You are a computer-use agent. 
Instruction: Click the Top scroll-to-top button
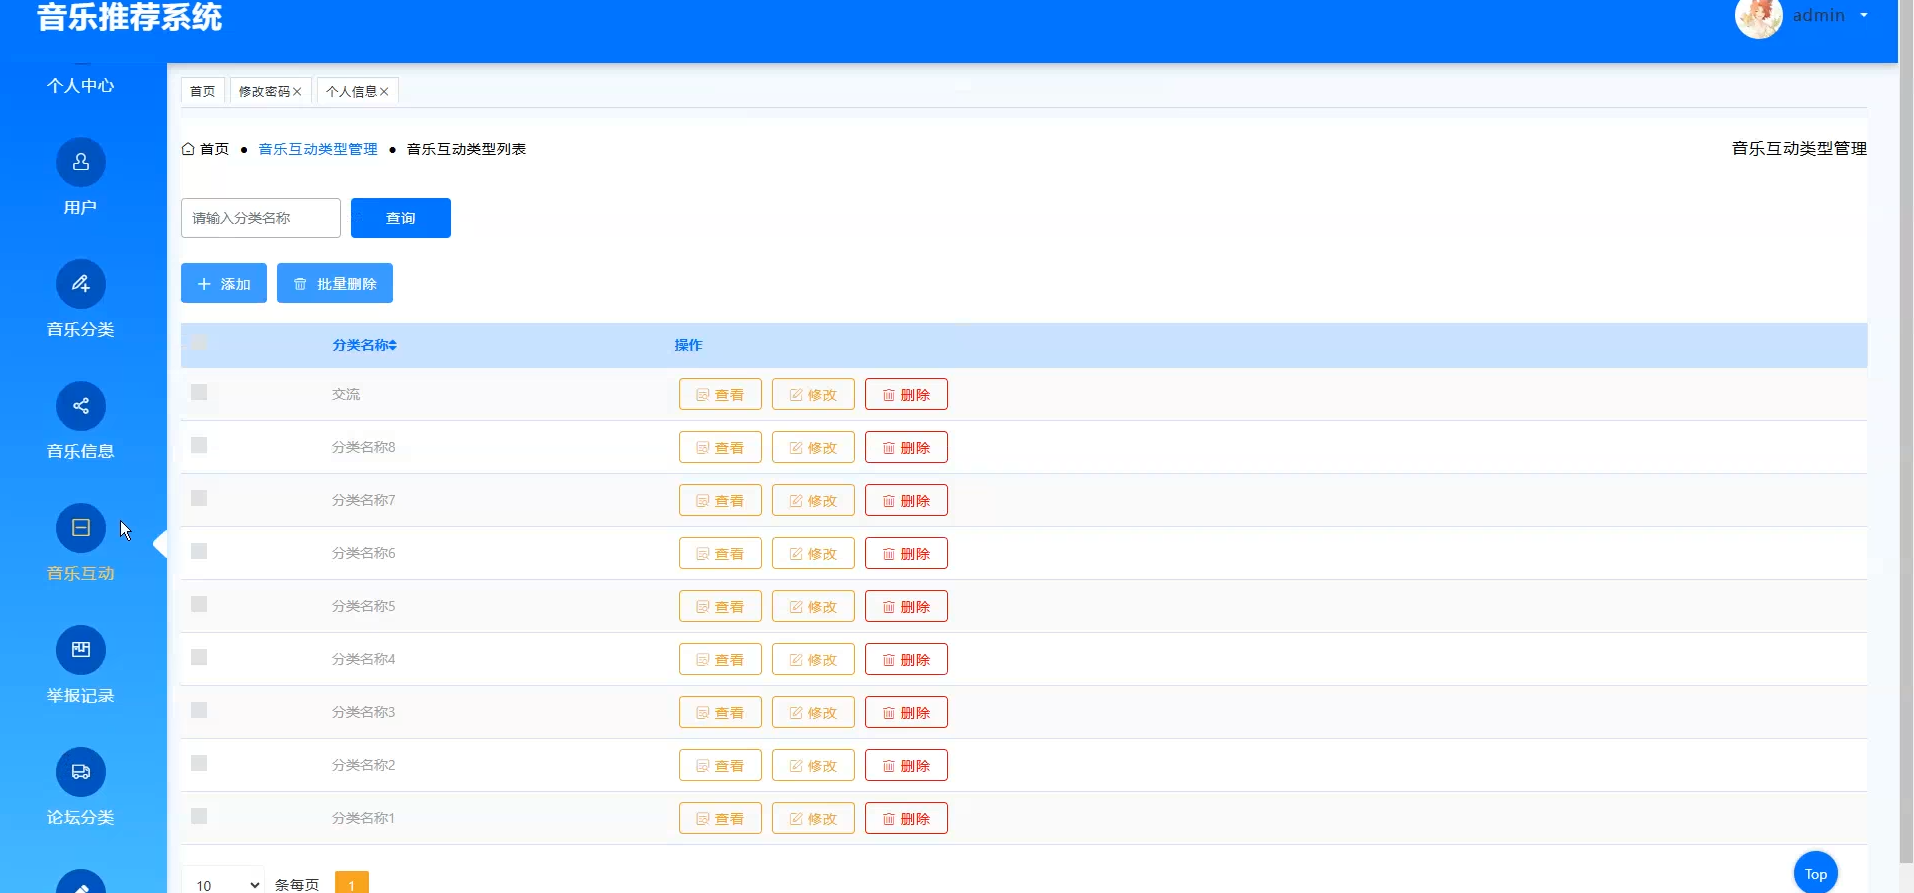coord(1816,873)
